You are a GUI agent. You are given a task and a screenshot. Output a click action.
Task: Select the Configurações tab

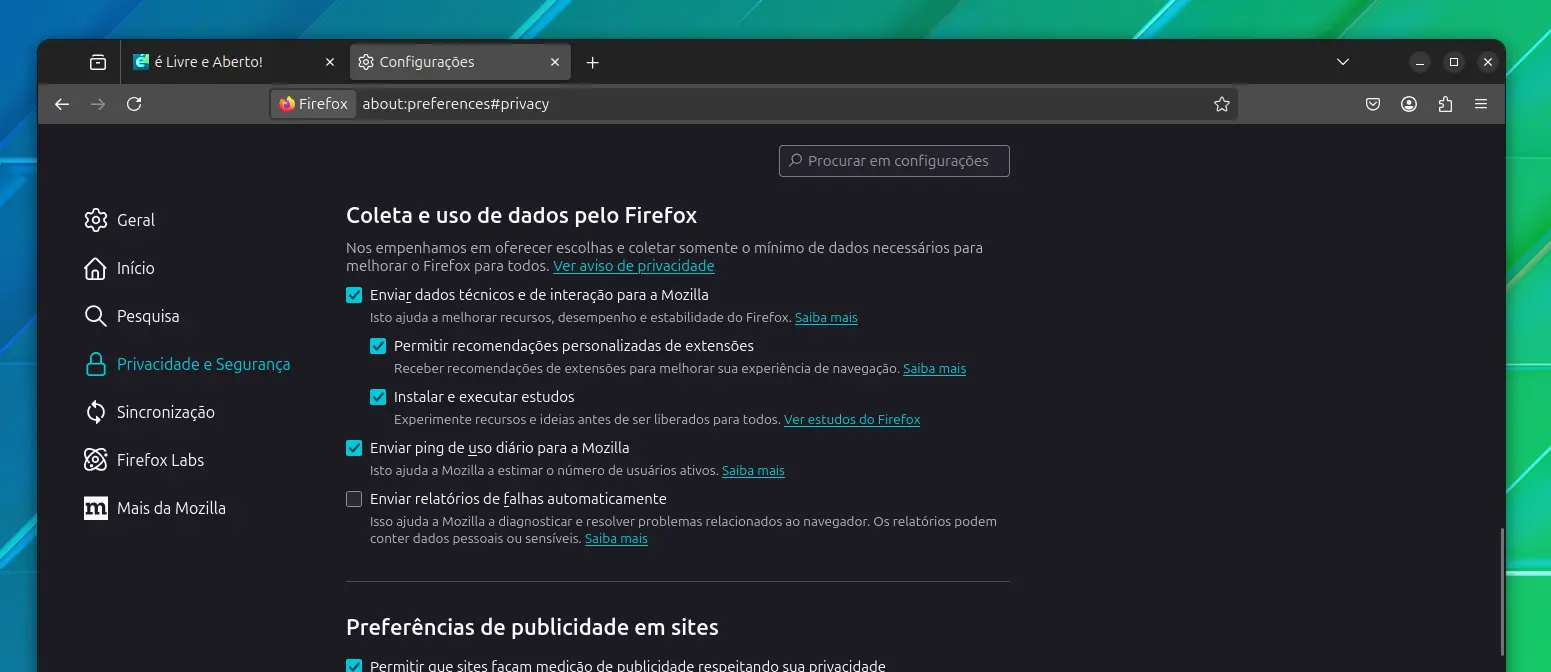460,62
